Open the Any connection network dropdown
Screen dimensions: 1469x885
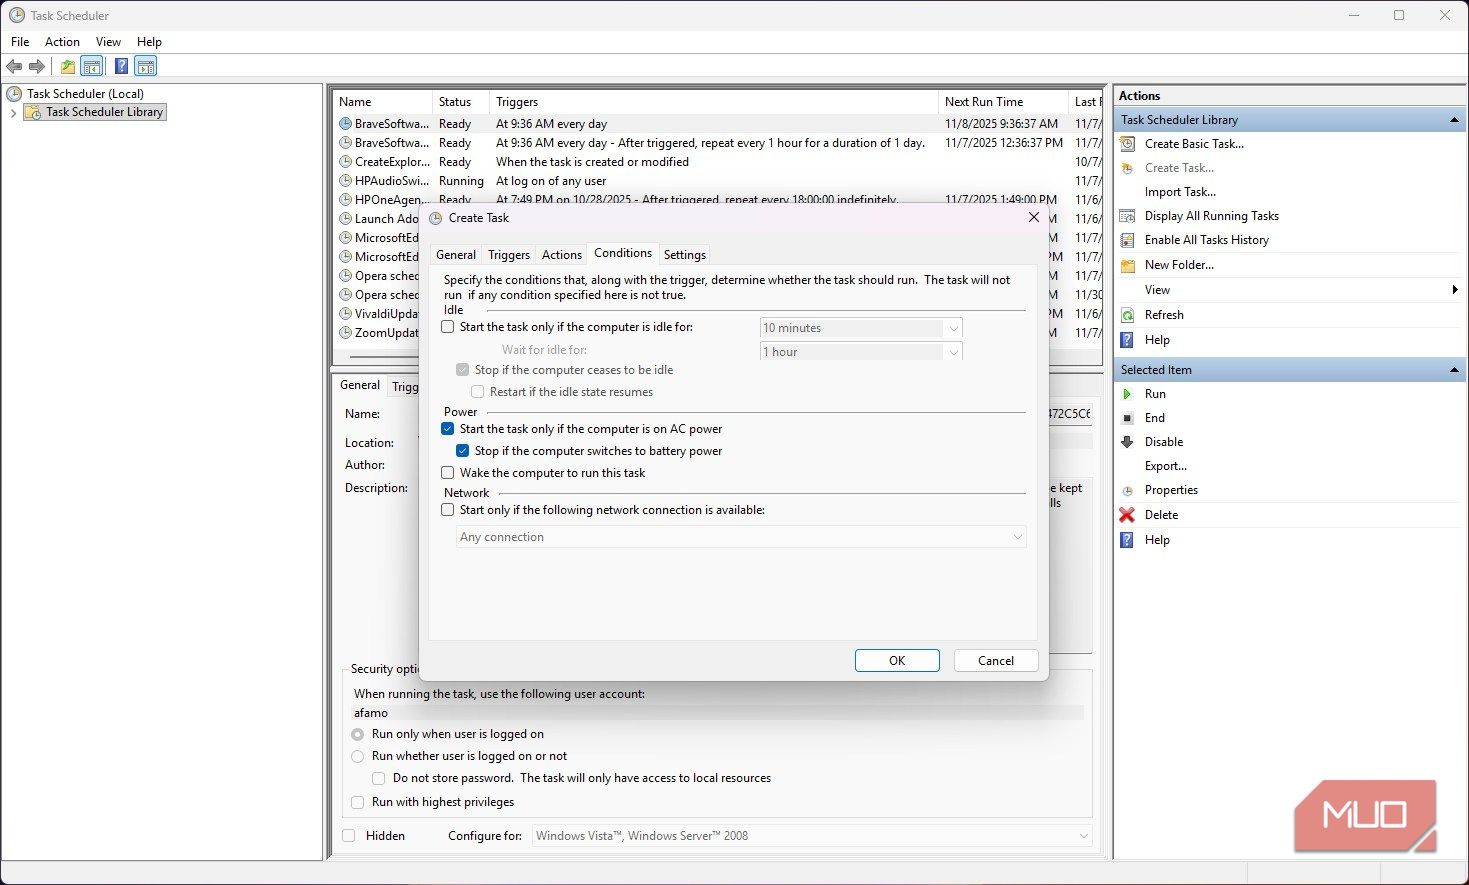click(741, 537)
